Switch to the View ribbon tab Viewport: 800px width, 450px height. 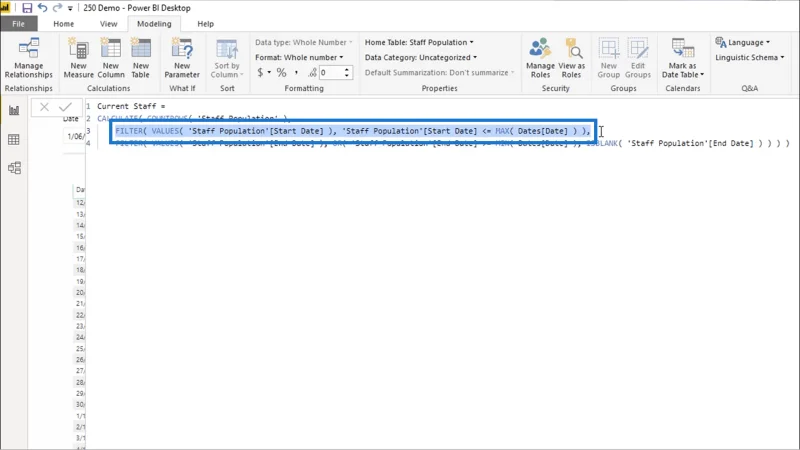pyautogui.click(x=108, y=24)
